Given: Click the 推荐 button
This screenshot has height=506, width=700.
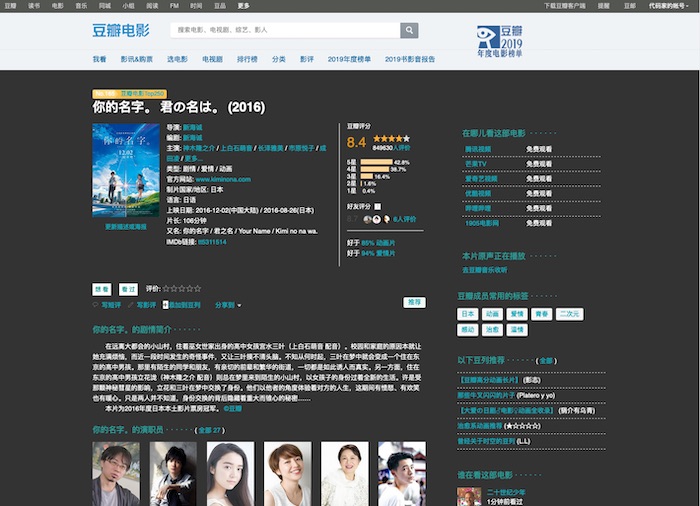Looking at the screenshot, I should click(x=414, y=302).
